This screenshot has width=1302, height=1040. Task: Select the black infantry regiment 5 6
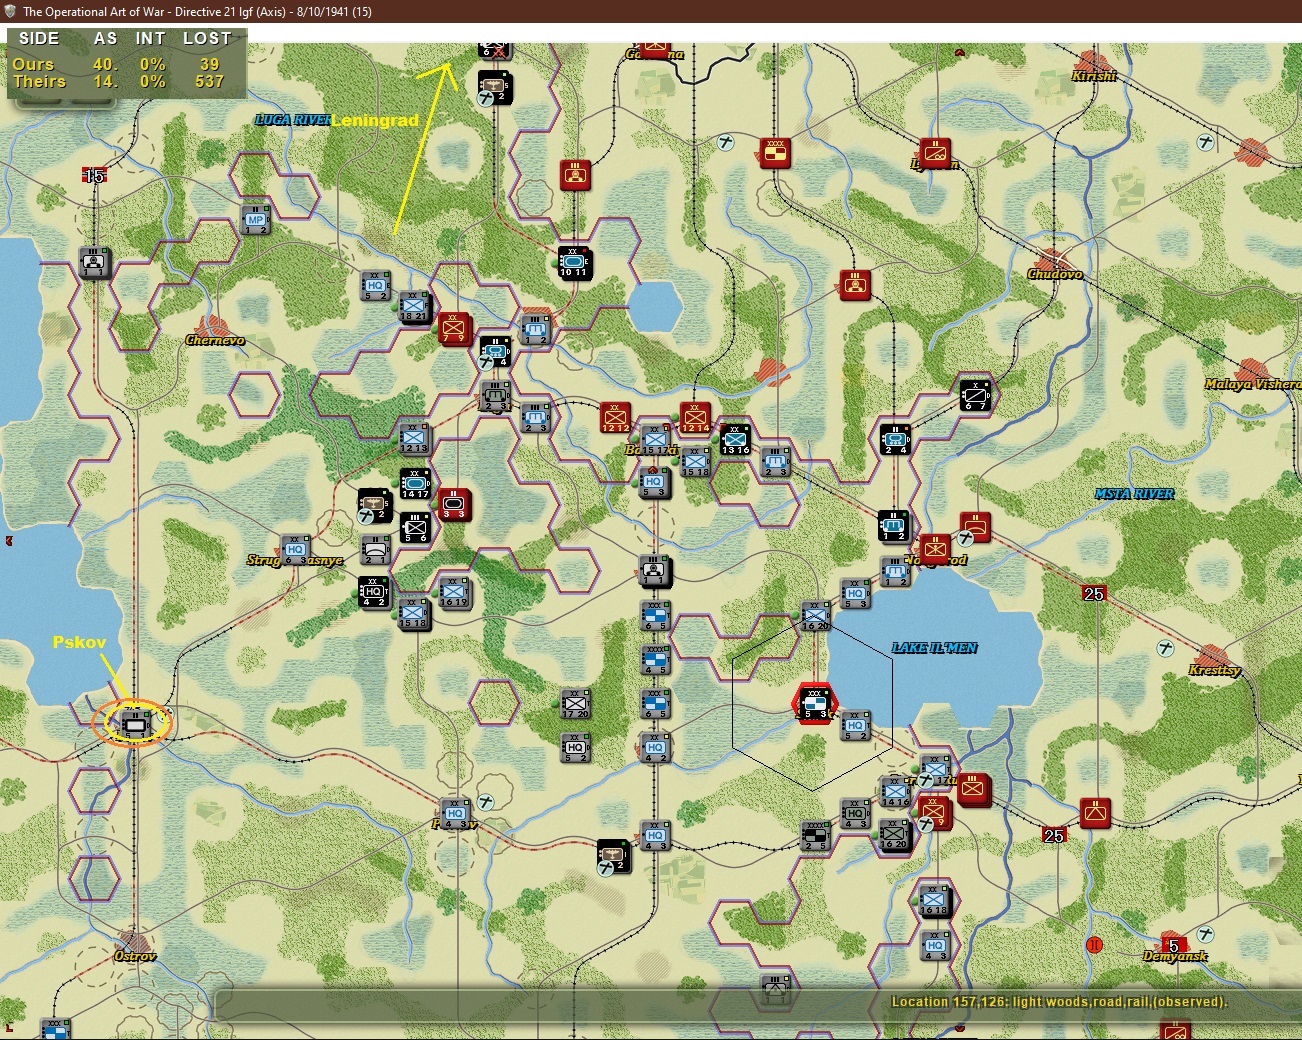pyautogui.click(x=415, y=527)
